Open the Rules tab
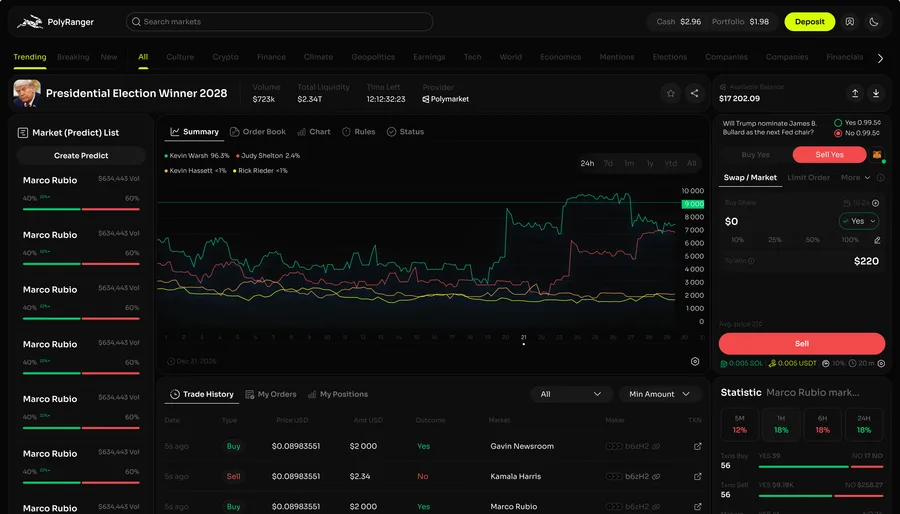This screenshot has height=514, width=900. pos(359,132)
